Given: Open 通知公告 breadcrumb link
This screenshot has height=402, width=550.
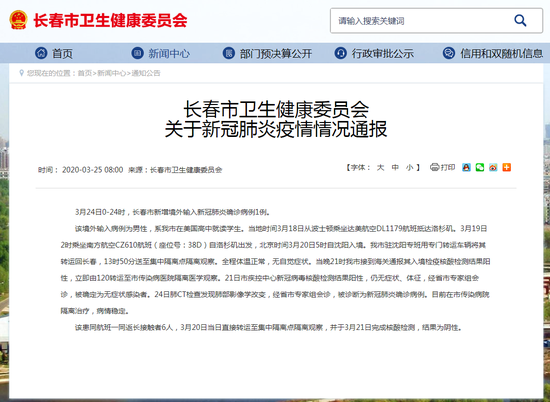Looking at the screenshot, I should pyautogui.click(x=146, y=73).
